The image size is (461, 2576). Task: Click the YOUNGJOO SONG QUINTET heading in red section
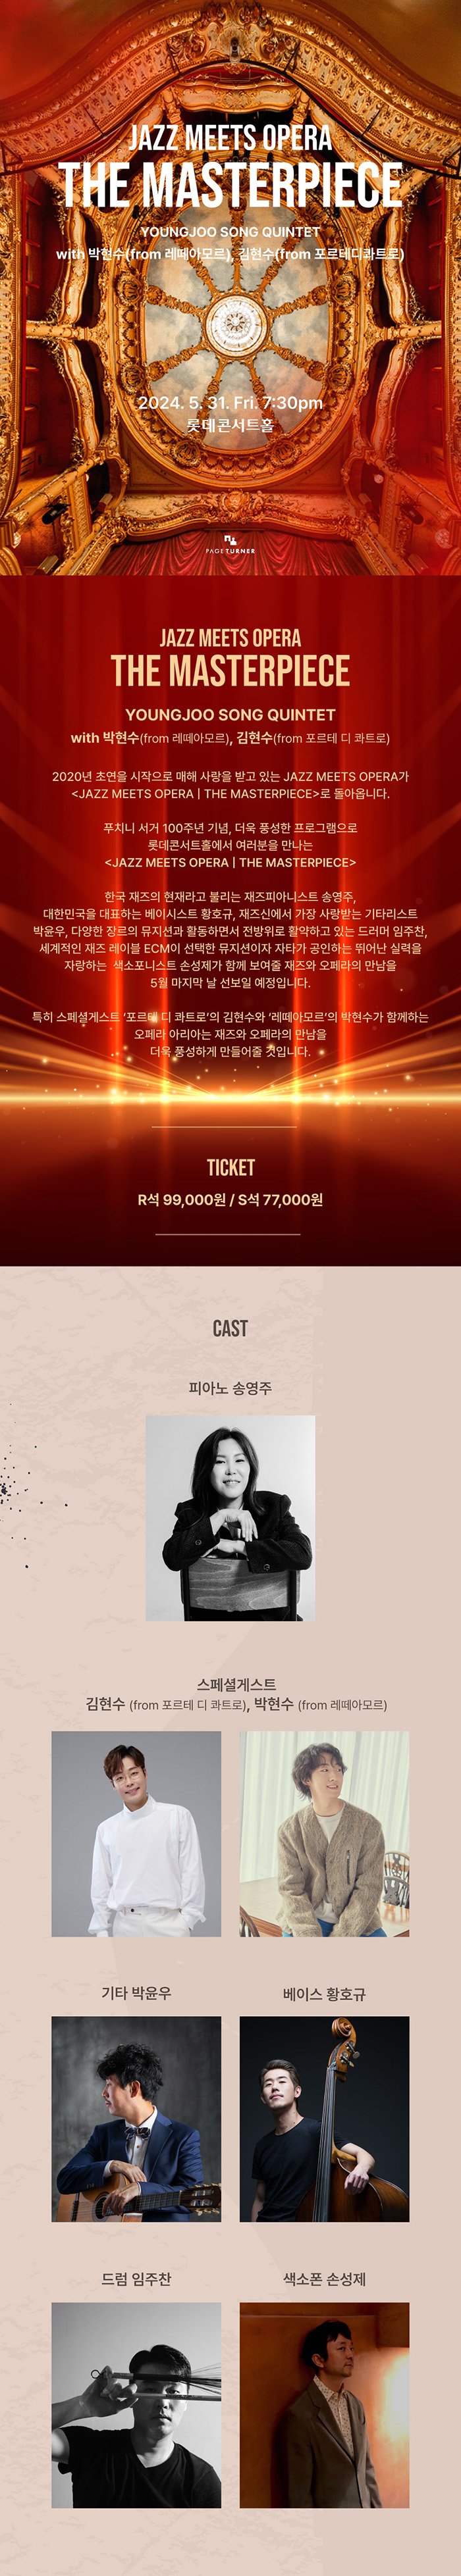coord(230,714)
